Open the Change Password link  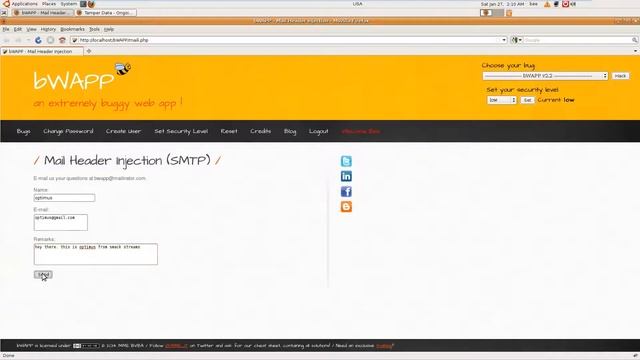[68, 131]
